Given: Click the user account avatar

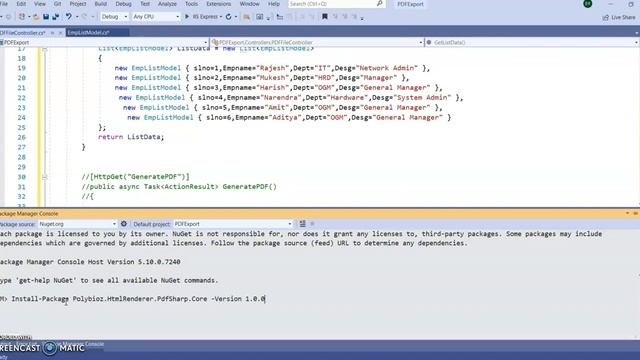Looking at the screenshot, I should point(588,4).
